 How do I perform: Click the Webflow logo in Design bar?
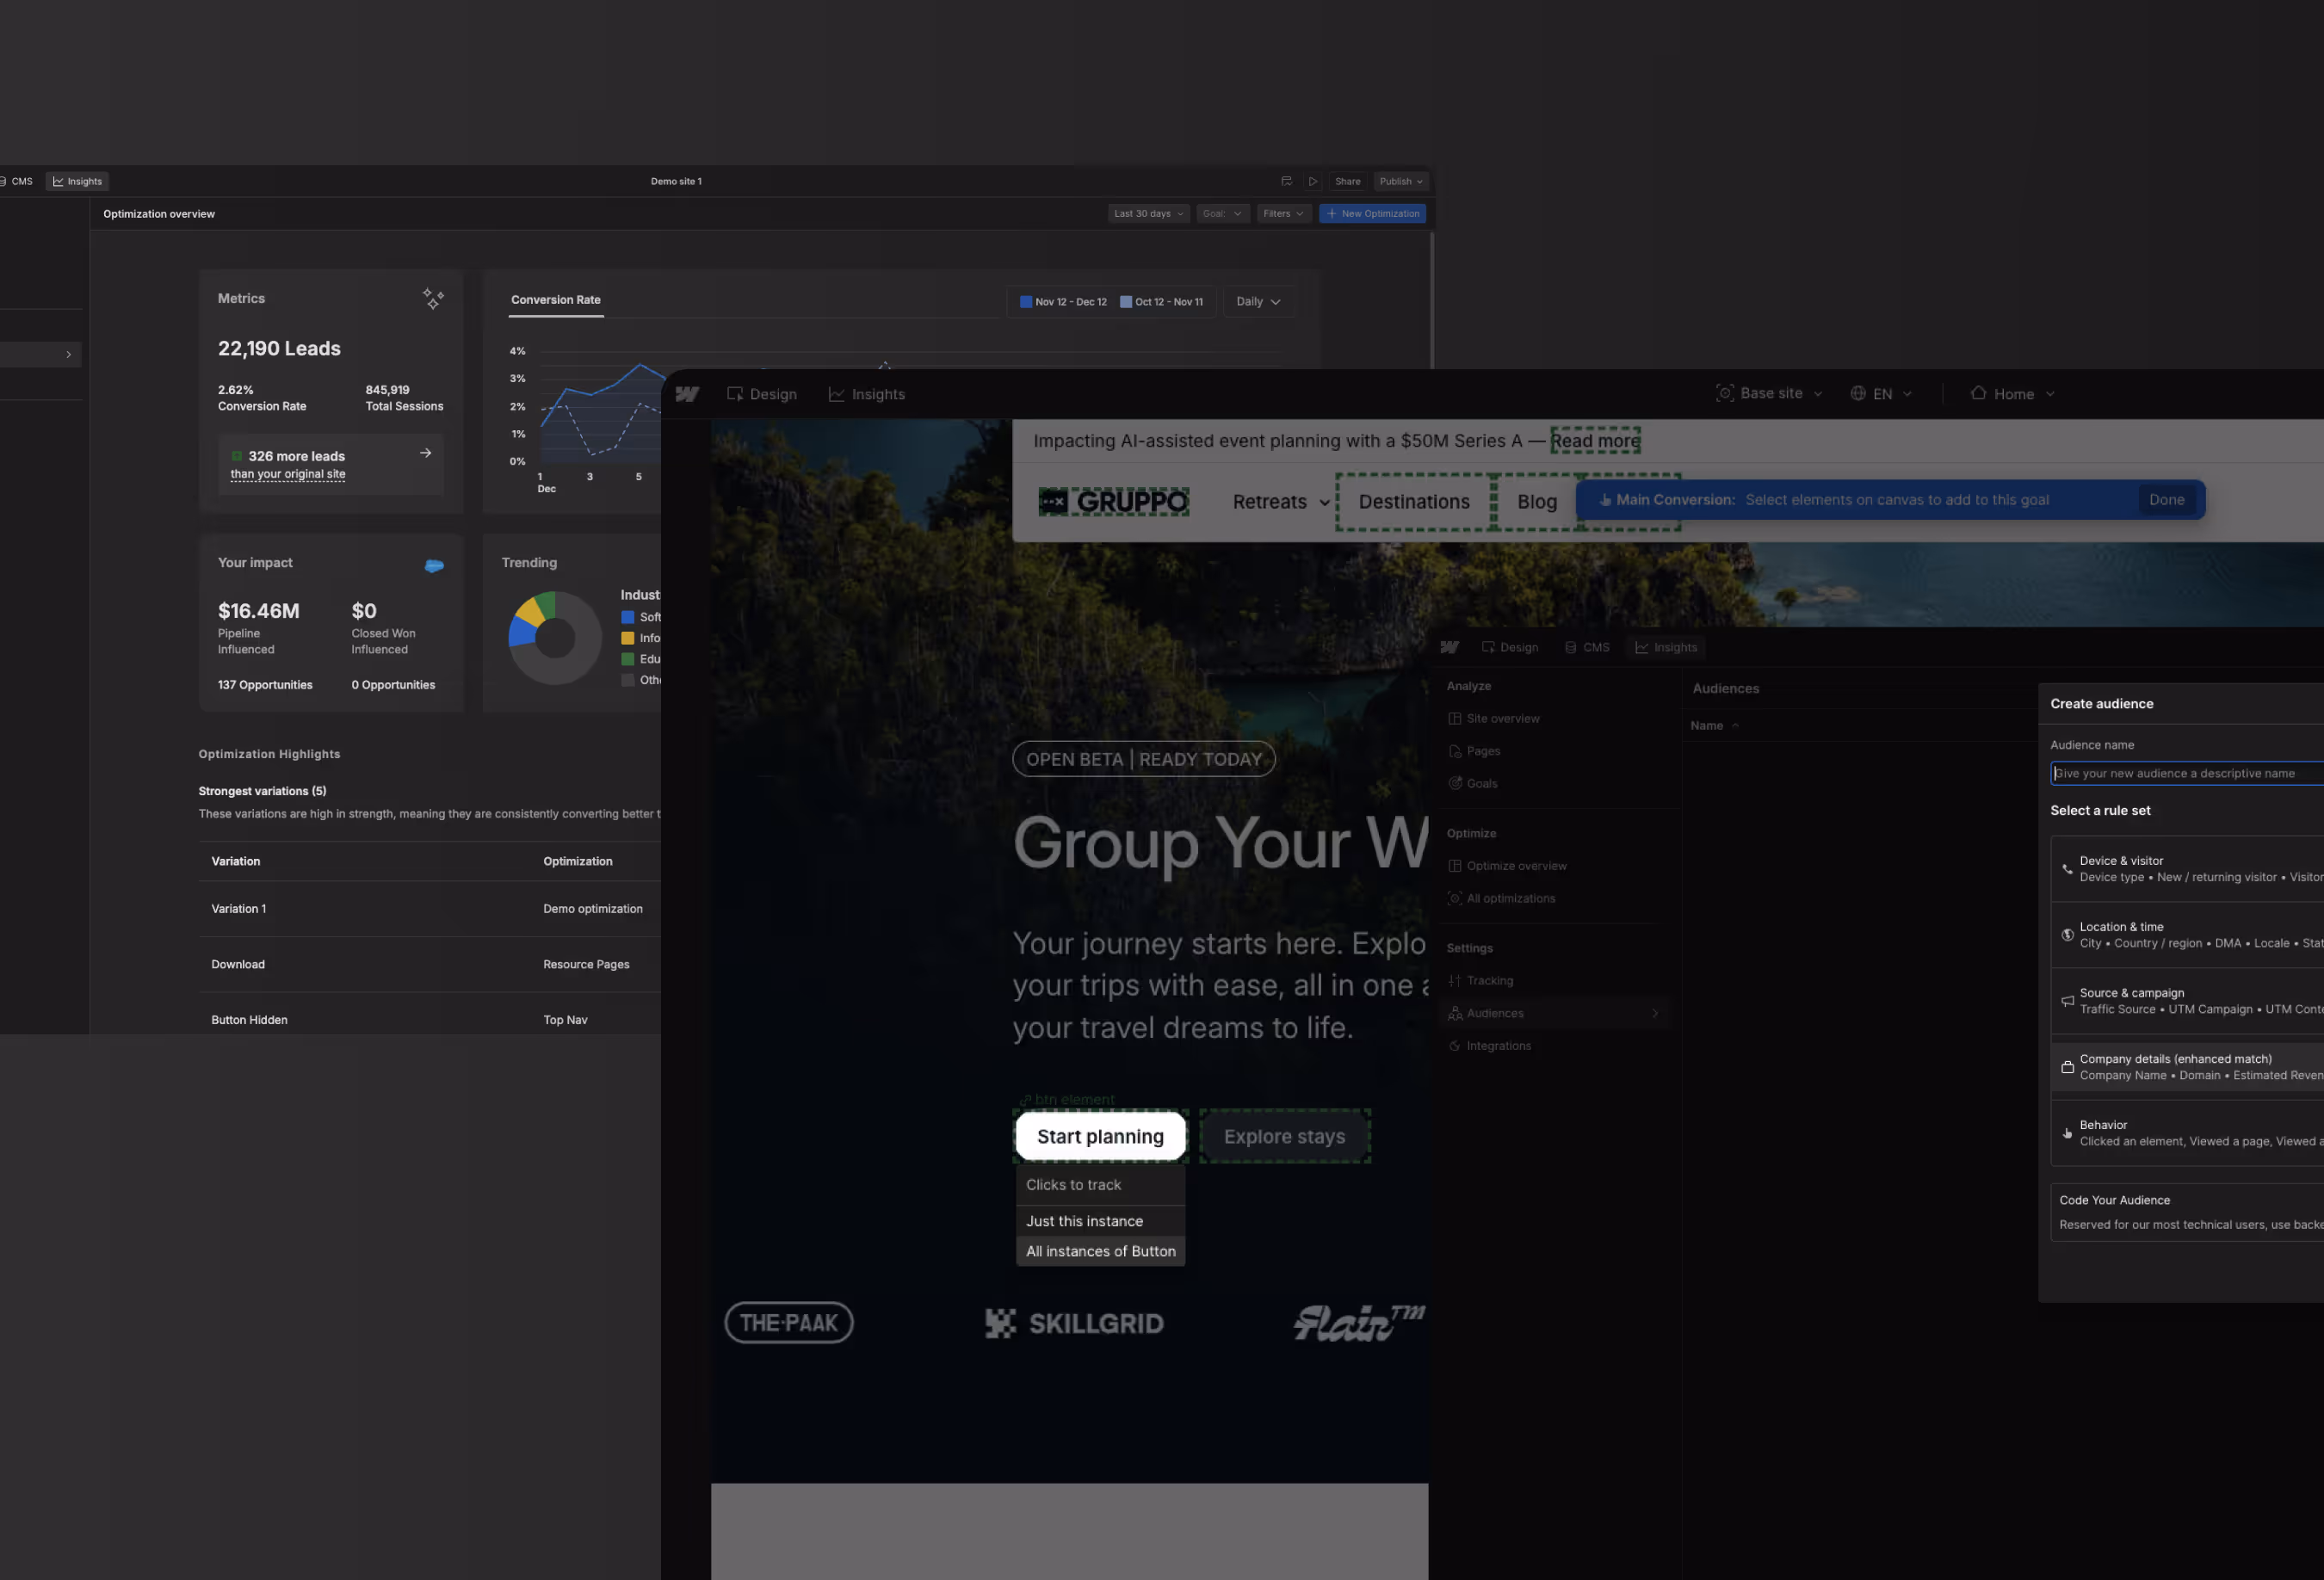(687, 394)
